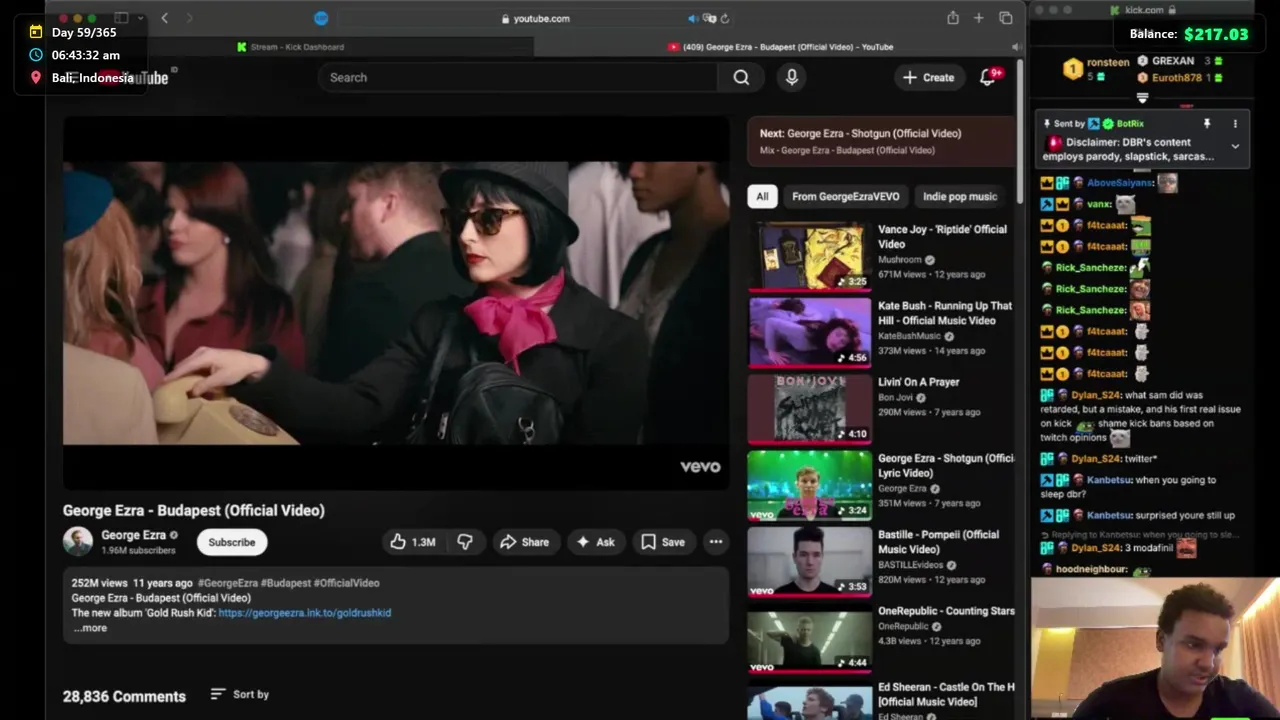Open vanx username in chat
Viewport: 1280px width, 720px height.
[1099, 204]
